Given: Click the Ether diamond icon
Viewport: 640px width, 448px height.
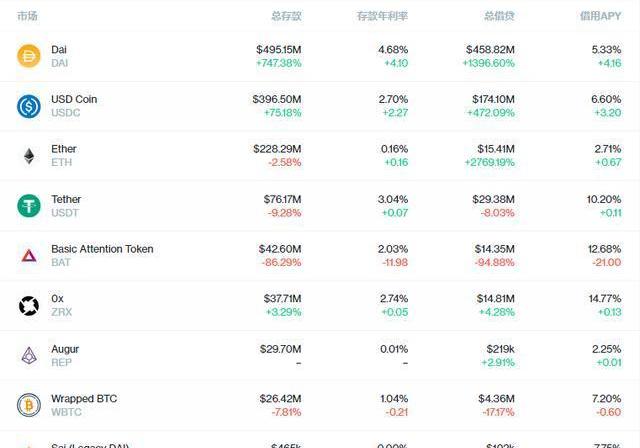Looking at the screenshot, I should [28, 156].
